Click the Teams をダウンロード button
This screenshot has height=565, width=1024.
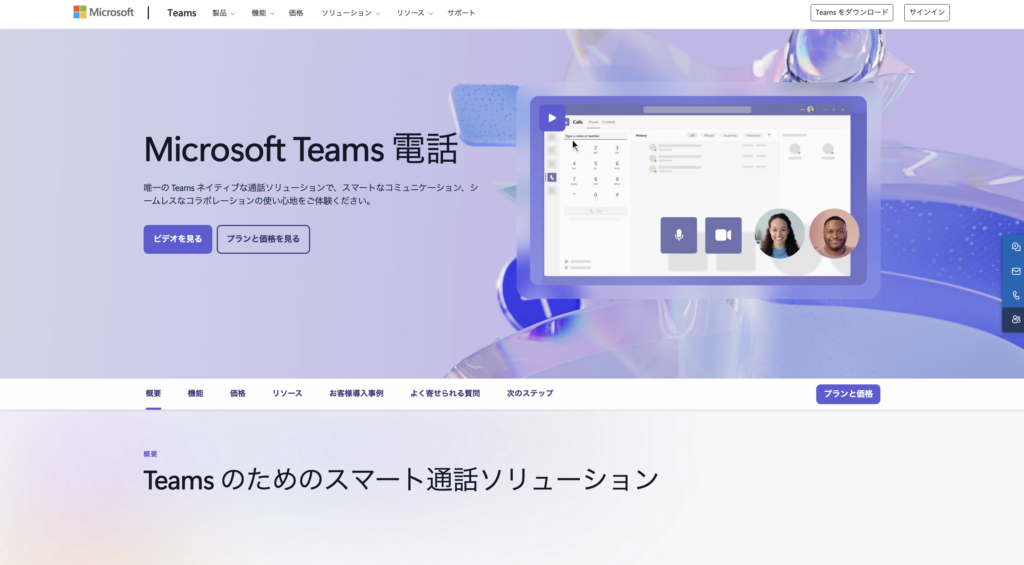click(x=852, y=12)
